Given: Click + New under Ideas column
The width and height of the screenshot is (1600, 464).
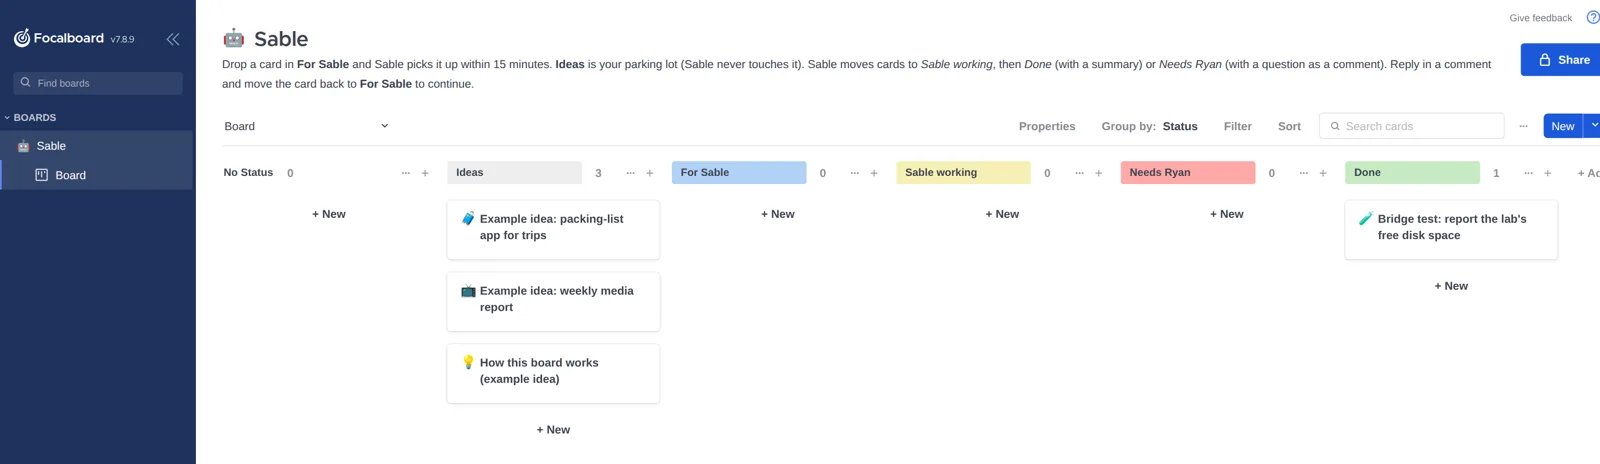Looking at the screenshot, I should click(x=553, y=430).
